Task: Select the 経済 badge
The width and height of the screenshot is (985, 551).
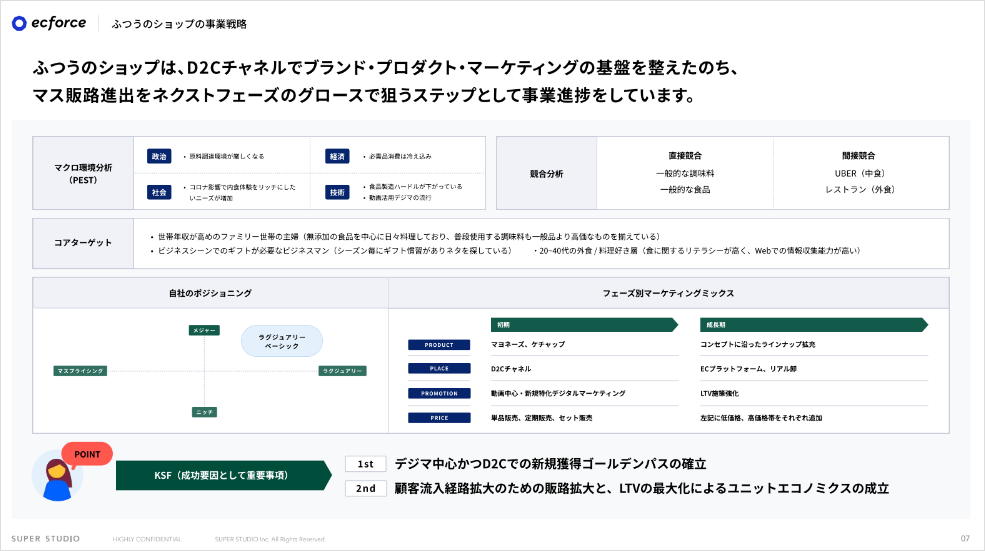Action: [x=336, y=156]
